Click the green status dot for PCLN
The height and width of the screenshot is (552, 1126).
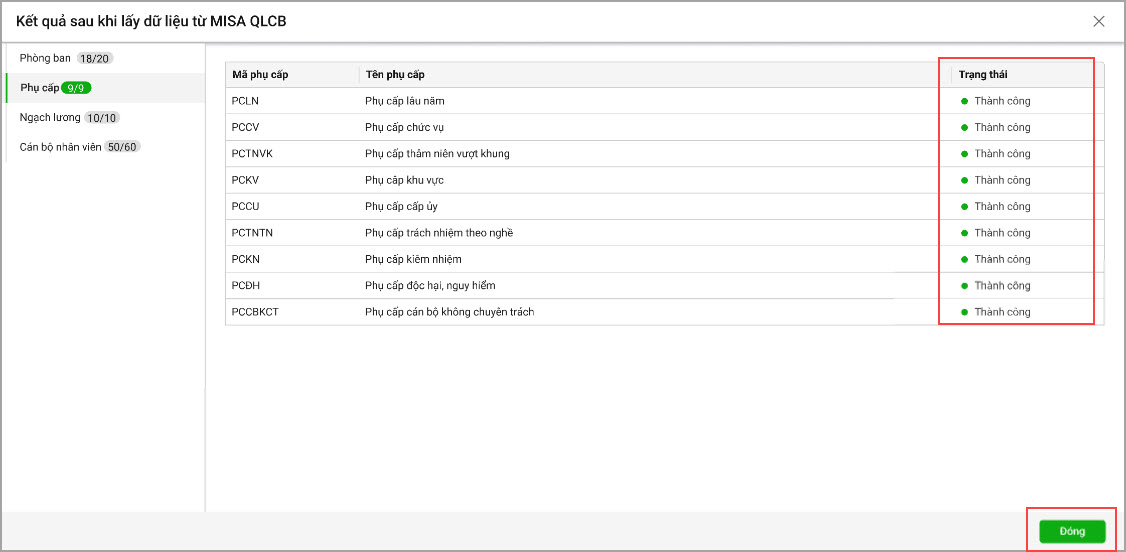click(965, 101)
